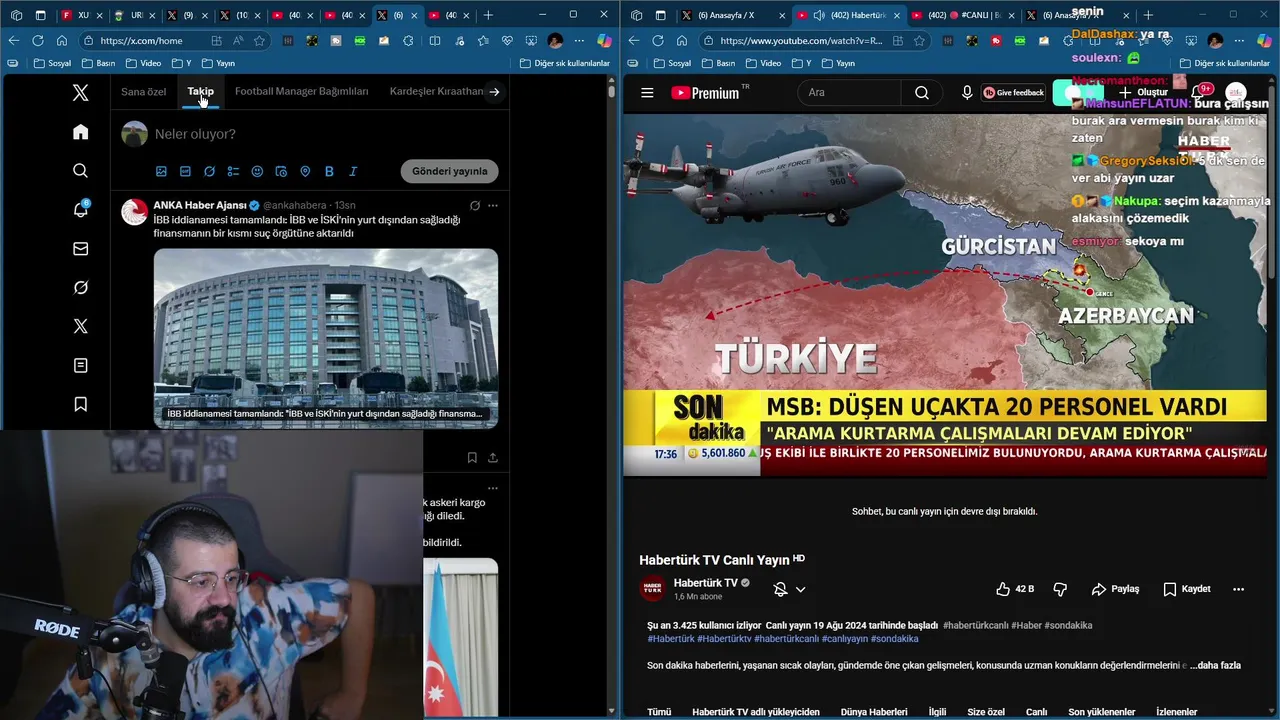Search by voice microphone icon
Viewport: 1280px width, 720px height.
point(967,93)
